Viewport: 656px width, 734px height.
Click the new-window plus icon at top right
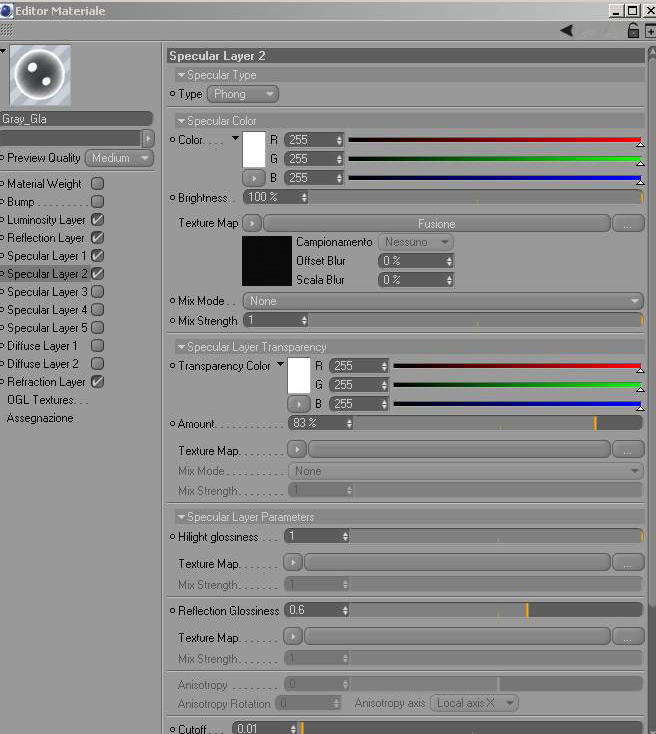click(x=650, y=31)
